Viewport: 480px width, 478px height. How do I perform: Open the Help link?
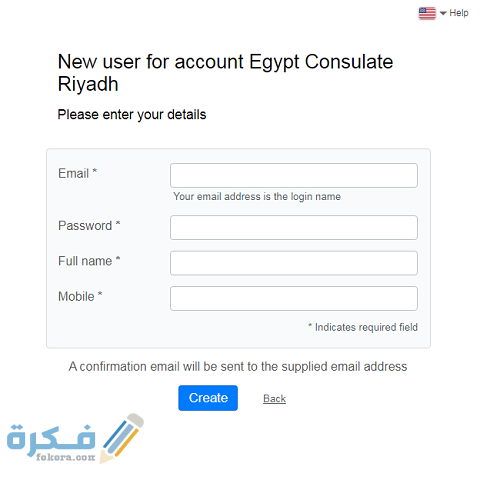459,13
